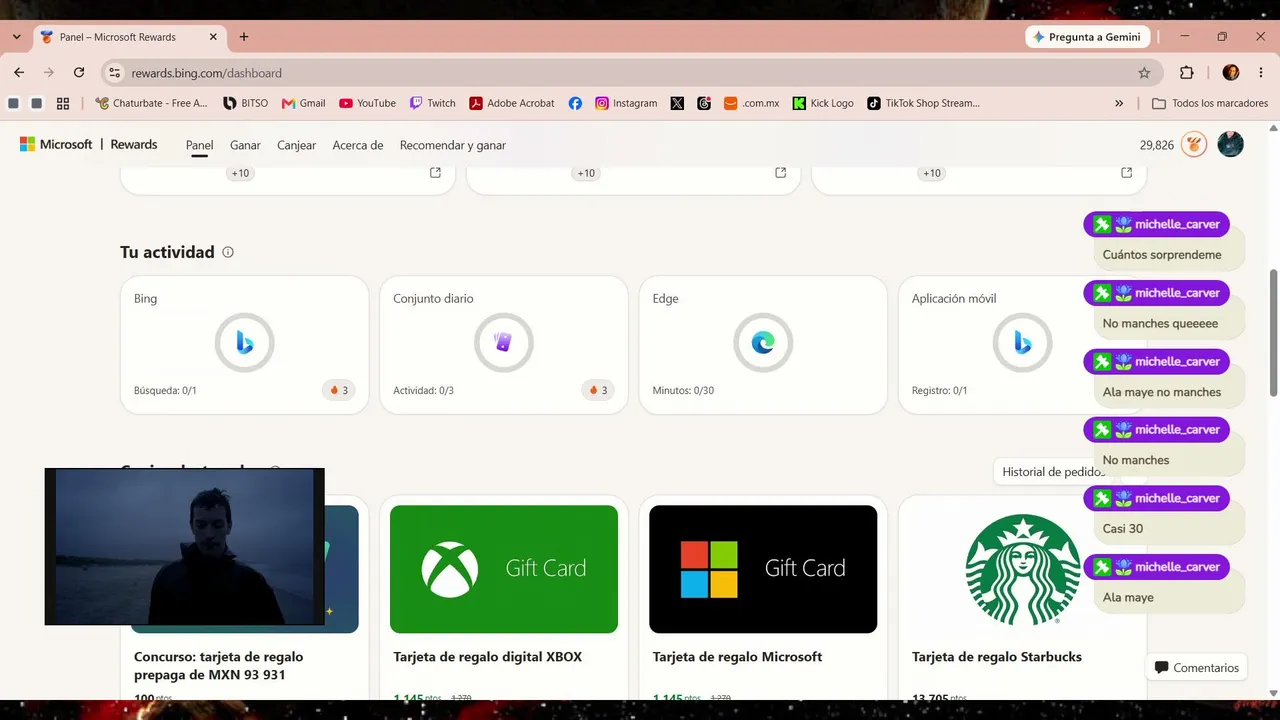Open Tarjeta de regalo digital XBOX title
Viewport: 1280px width, 720px height.
tap(487, 657)
